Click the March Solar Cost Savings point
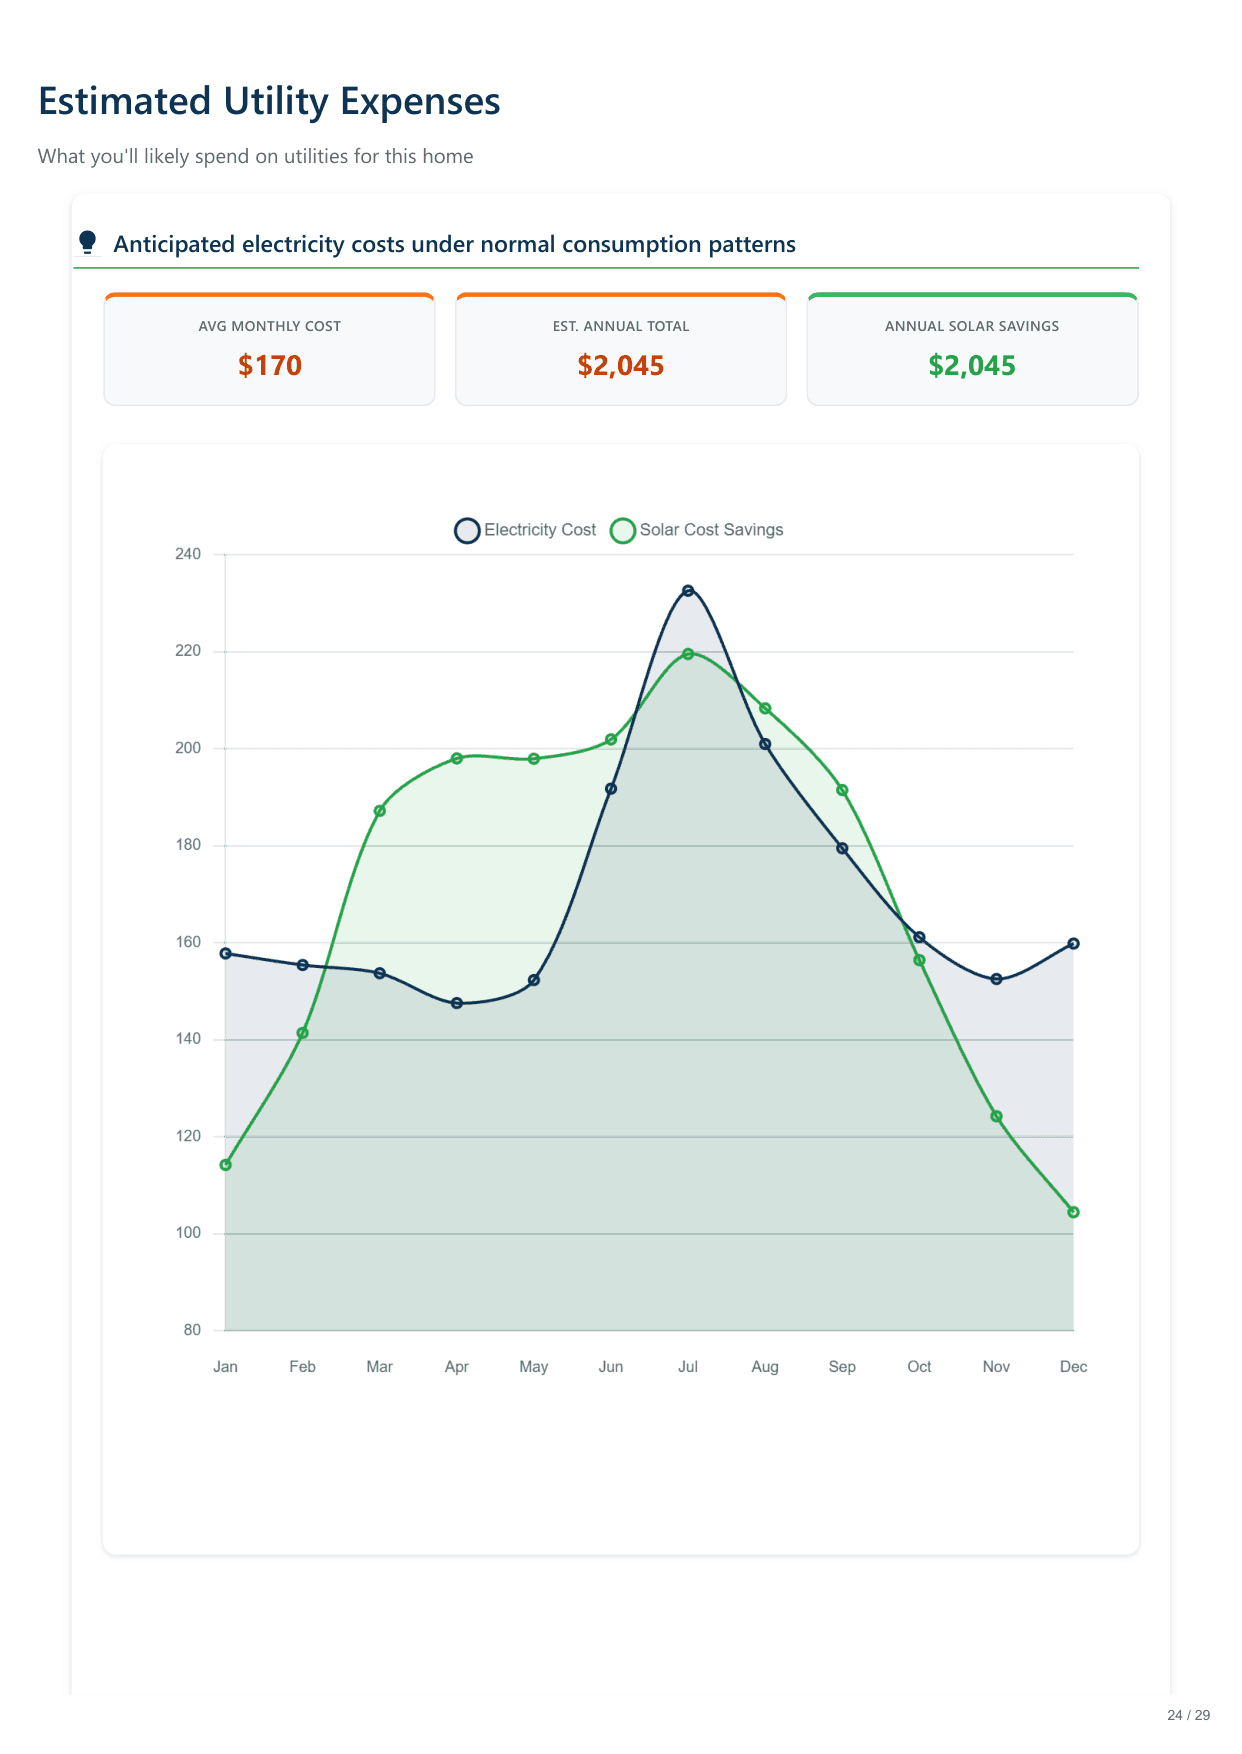The height and width of the screenshot is (1754, 1242). pos(380,811)
